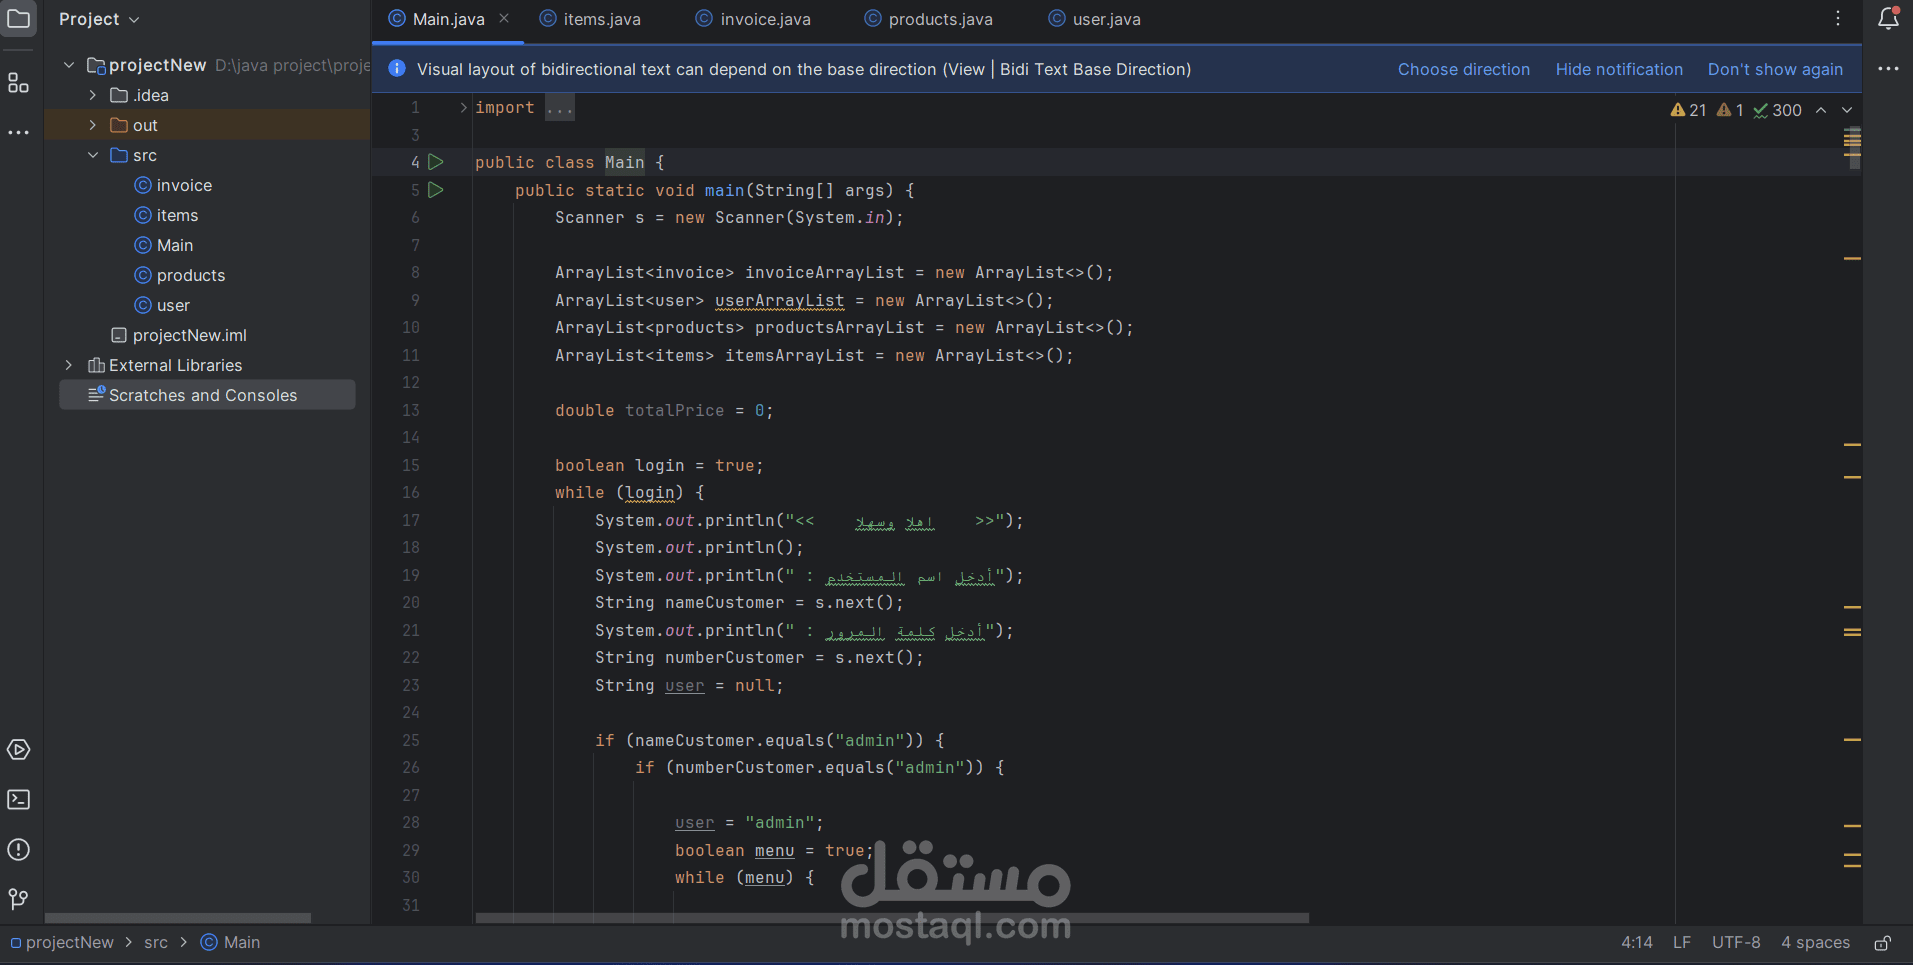The width and height of the screenshot is (1913, 965).
Task: Expand the out folder
Action: tap(93, 125)
